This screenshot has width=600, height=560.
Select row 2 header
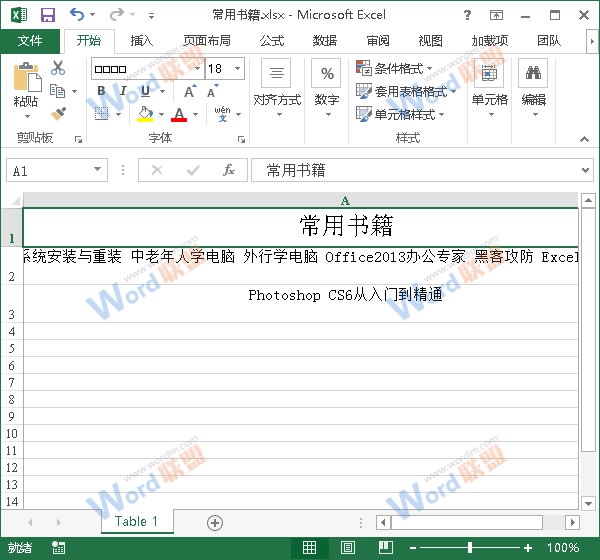point(11,266)
